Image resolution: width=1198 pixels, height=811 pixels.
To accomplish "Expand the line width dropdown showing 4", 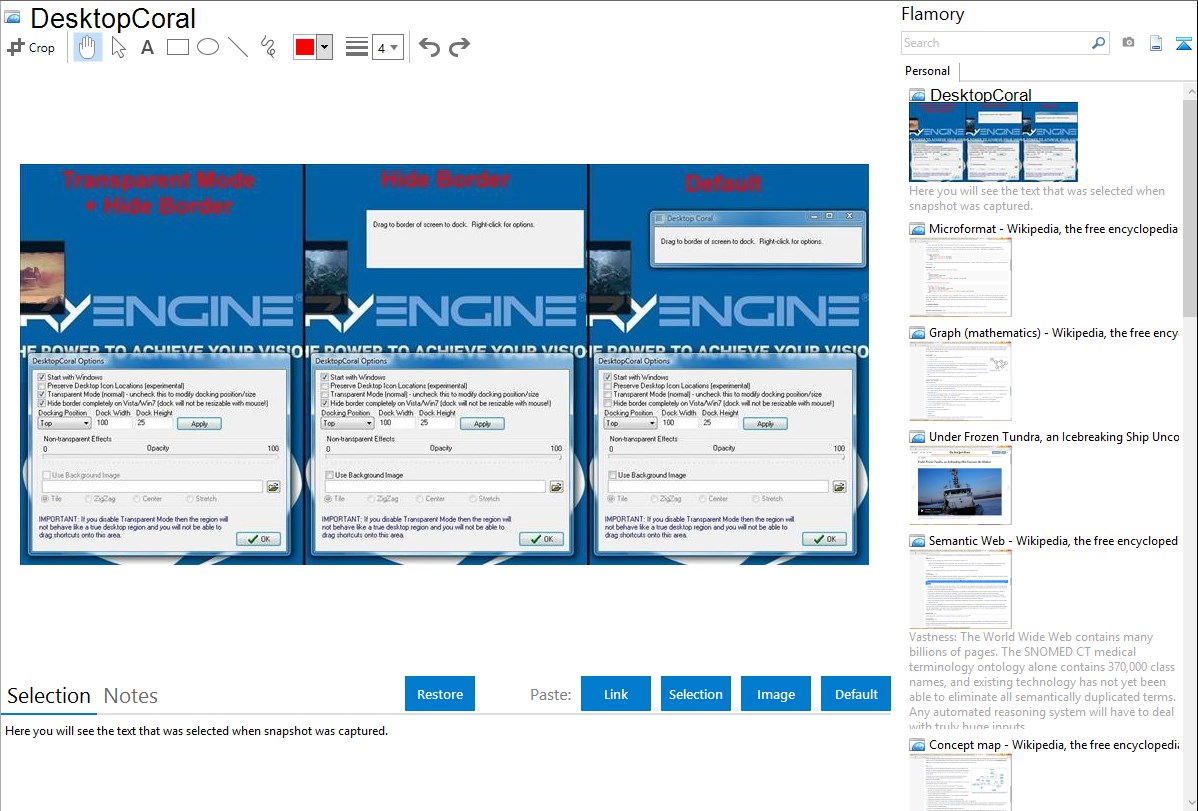I will (x=387, y=47).
